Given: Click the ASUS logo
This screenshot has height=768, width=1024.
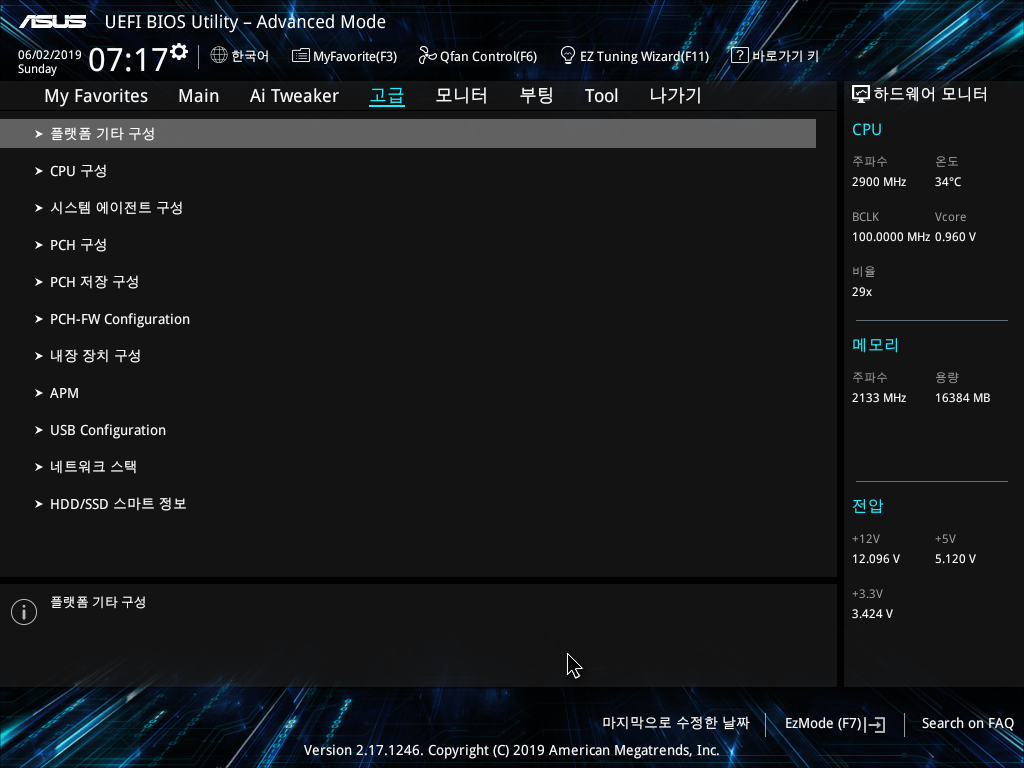Looking at the screenshot, I should [52, 22].
